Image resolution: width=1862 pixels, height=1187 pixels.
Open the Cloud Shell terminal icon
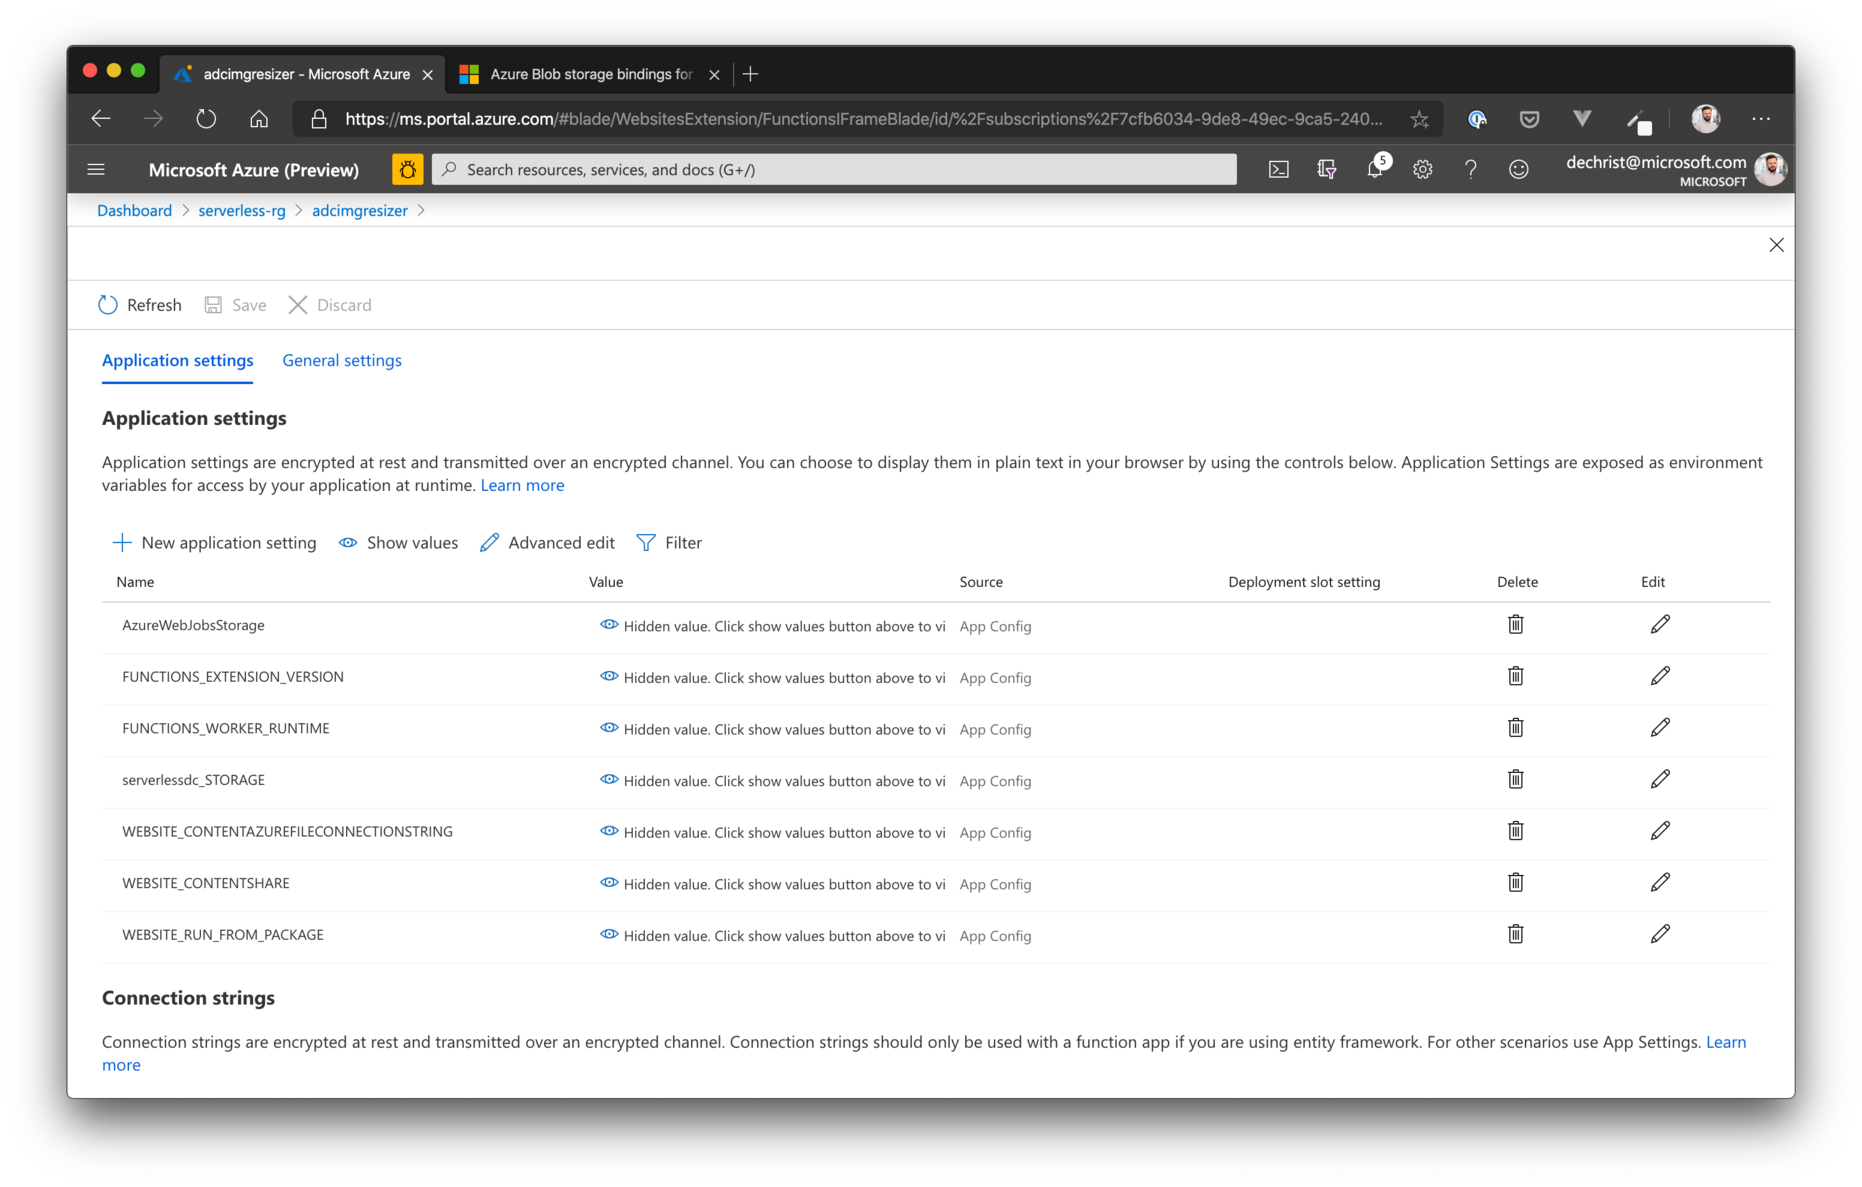coord(1278,169)
